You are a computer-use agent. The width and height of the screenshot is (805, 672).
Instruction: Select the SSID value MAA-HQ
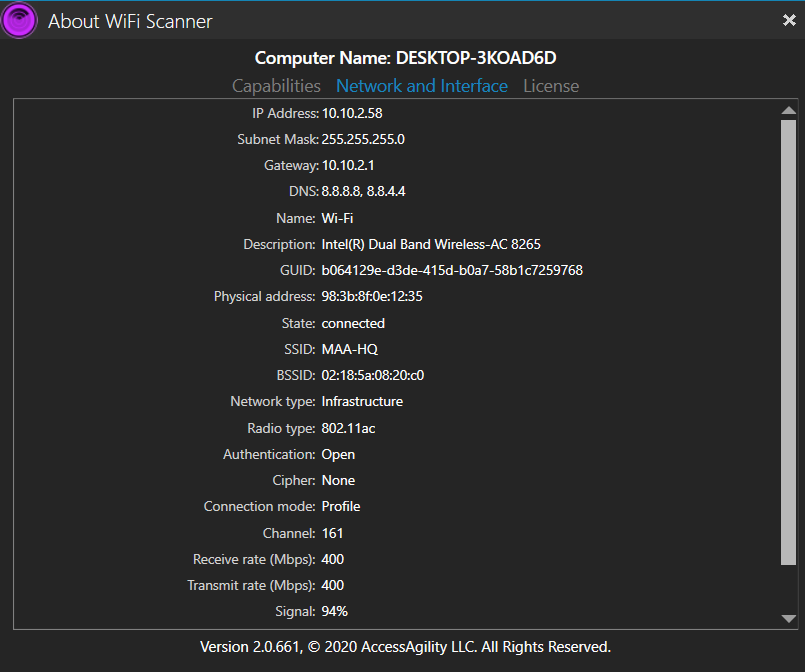(x=350, y=350)
